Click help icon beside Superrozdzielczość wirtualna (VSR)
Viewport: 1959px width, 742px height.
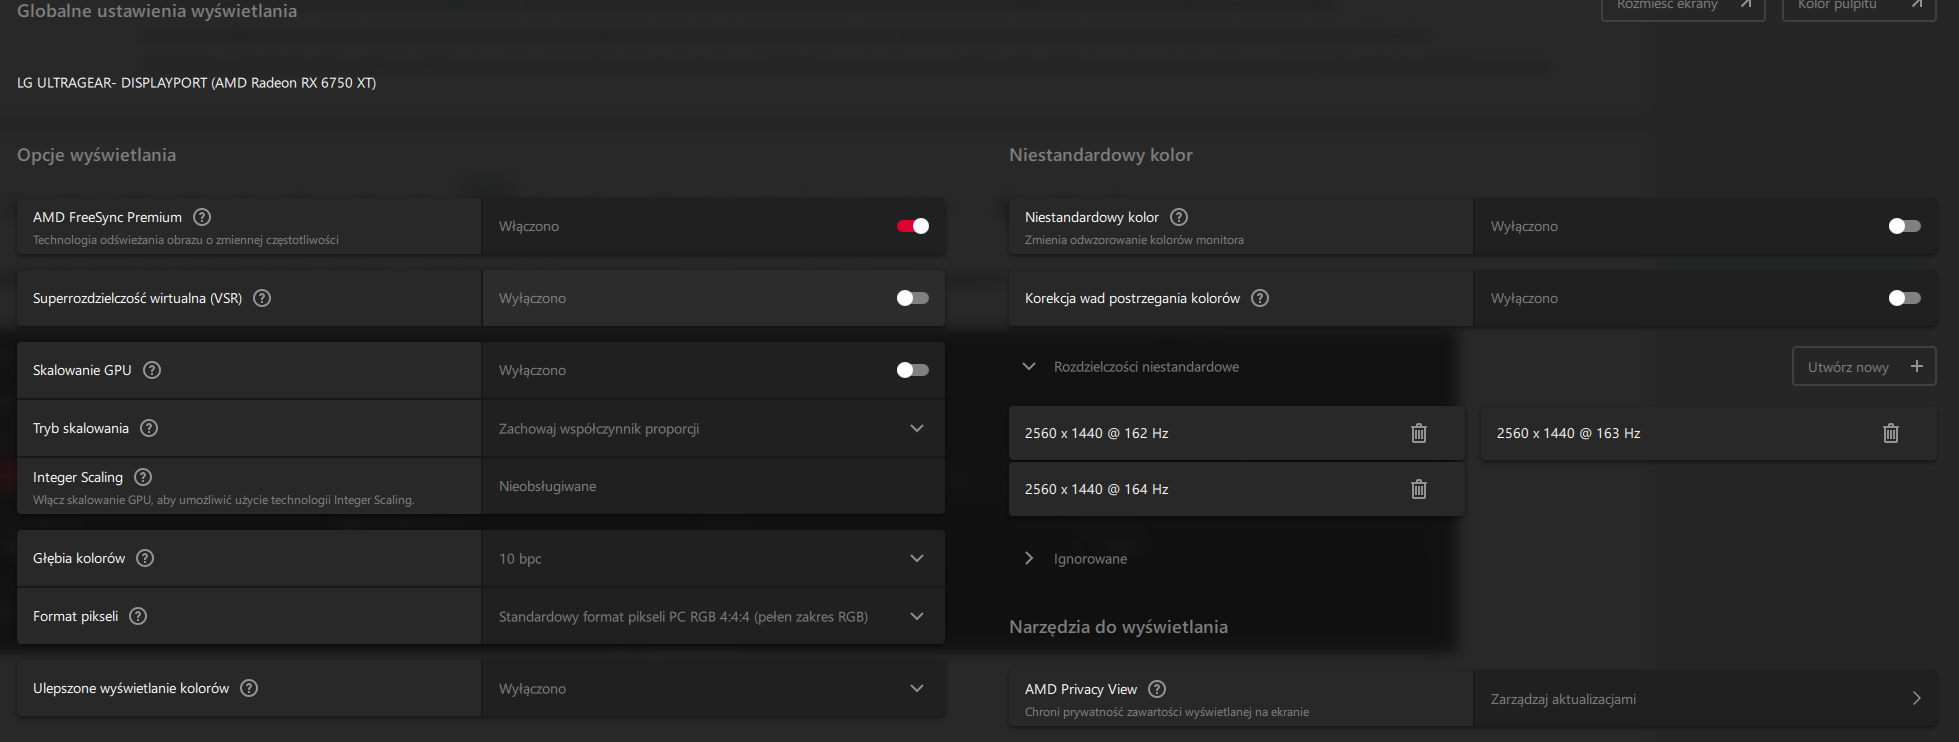point(262,298)
